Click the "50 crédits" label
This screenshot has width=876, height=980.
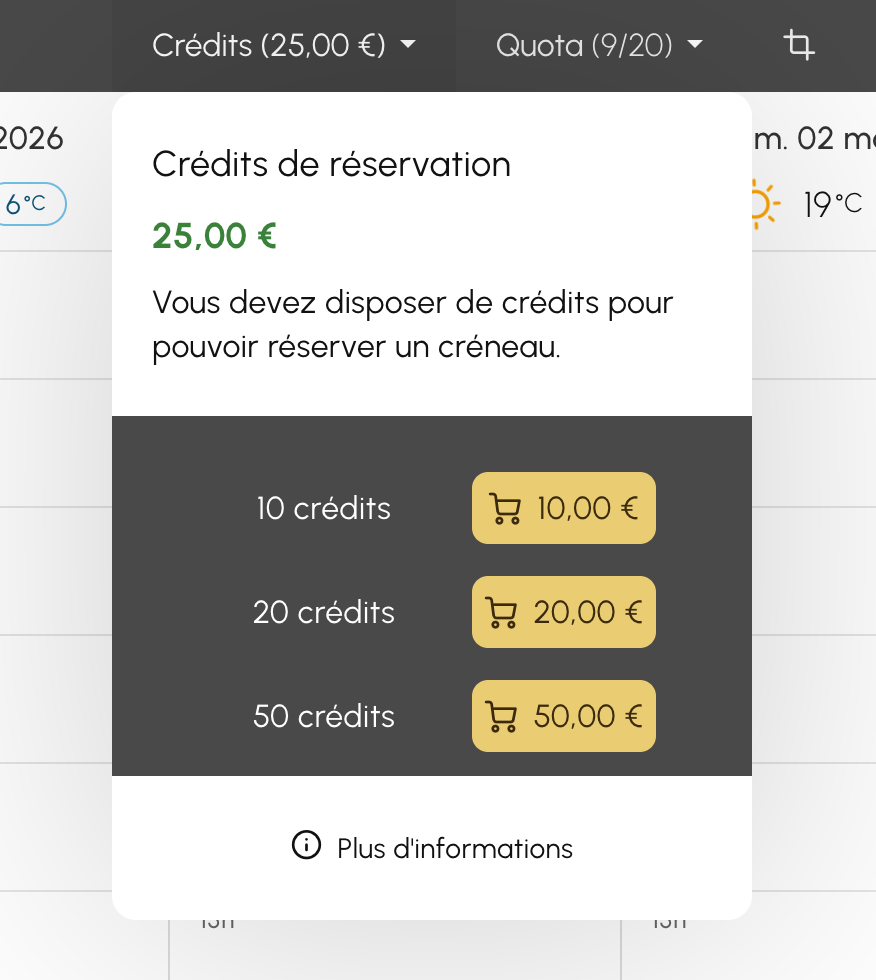(323, 716)
